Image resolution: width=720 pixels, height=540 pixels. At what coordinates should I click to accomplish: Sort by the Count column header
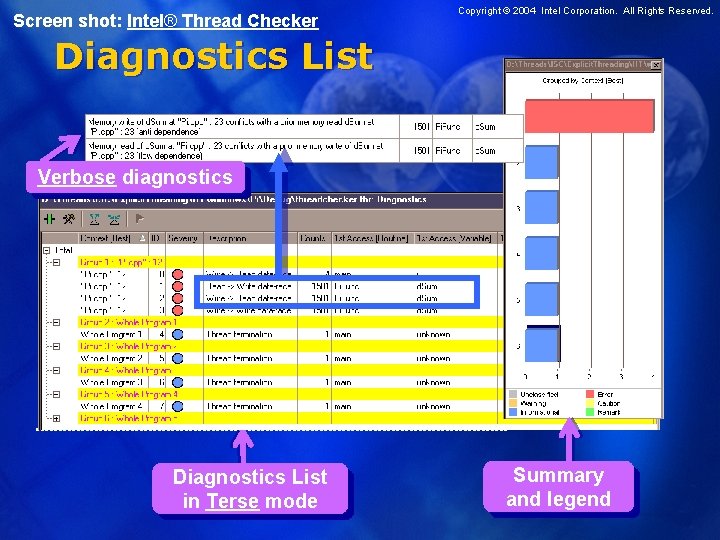point(314,238)
